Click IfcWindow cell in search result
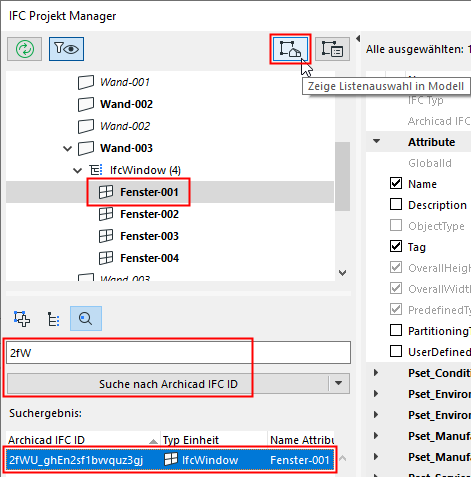The image size is (471, 477). 210,460
